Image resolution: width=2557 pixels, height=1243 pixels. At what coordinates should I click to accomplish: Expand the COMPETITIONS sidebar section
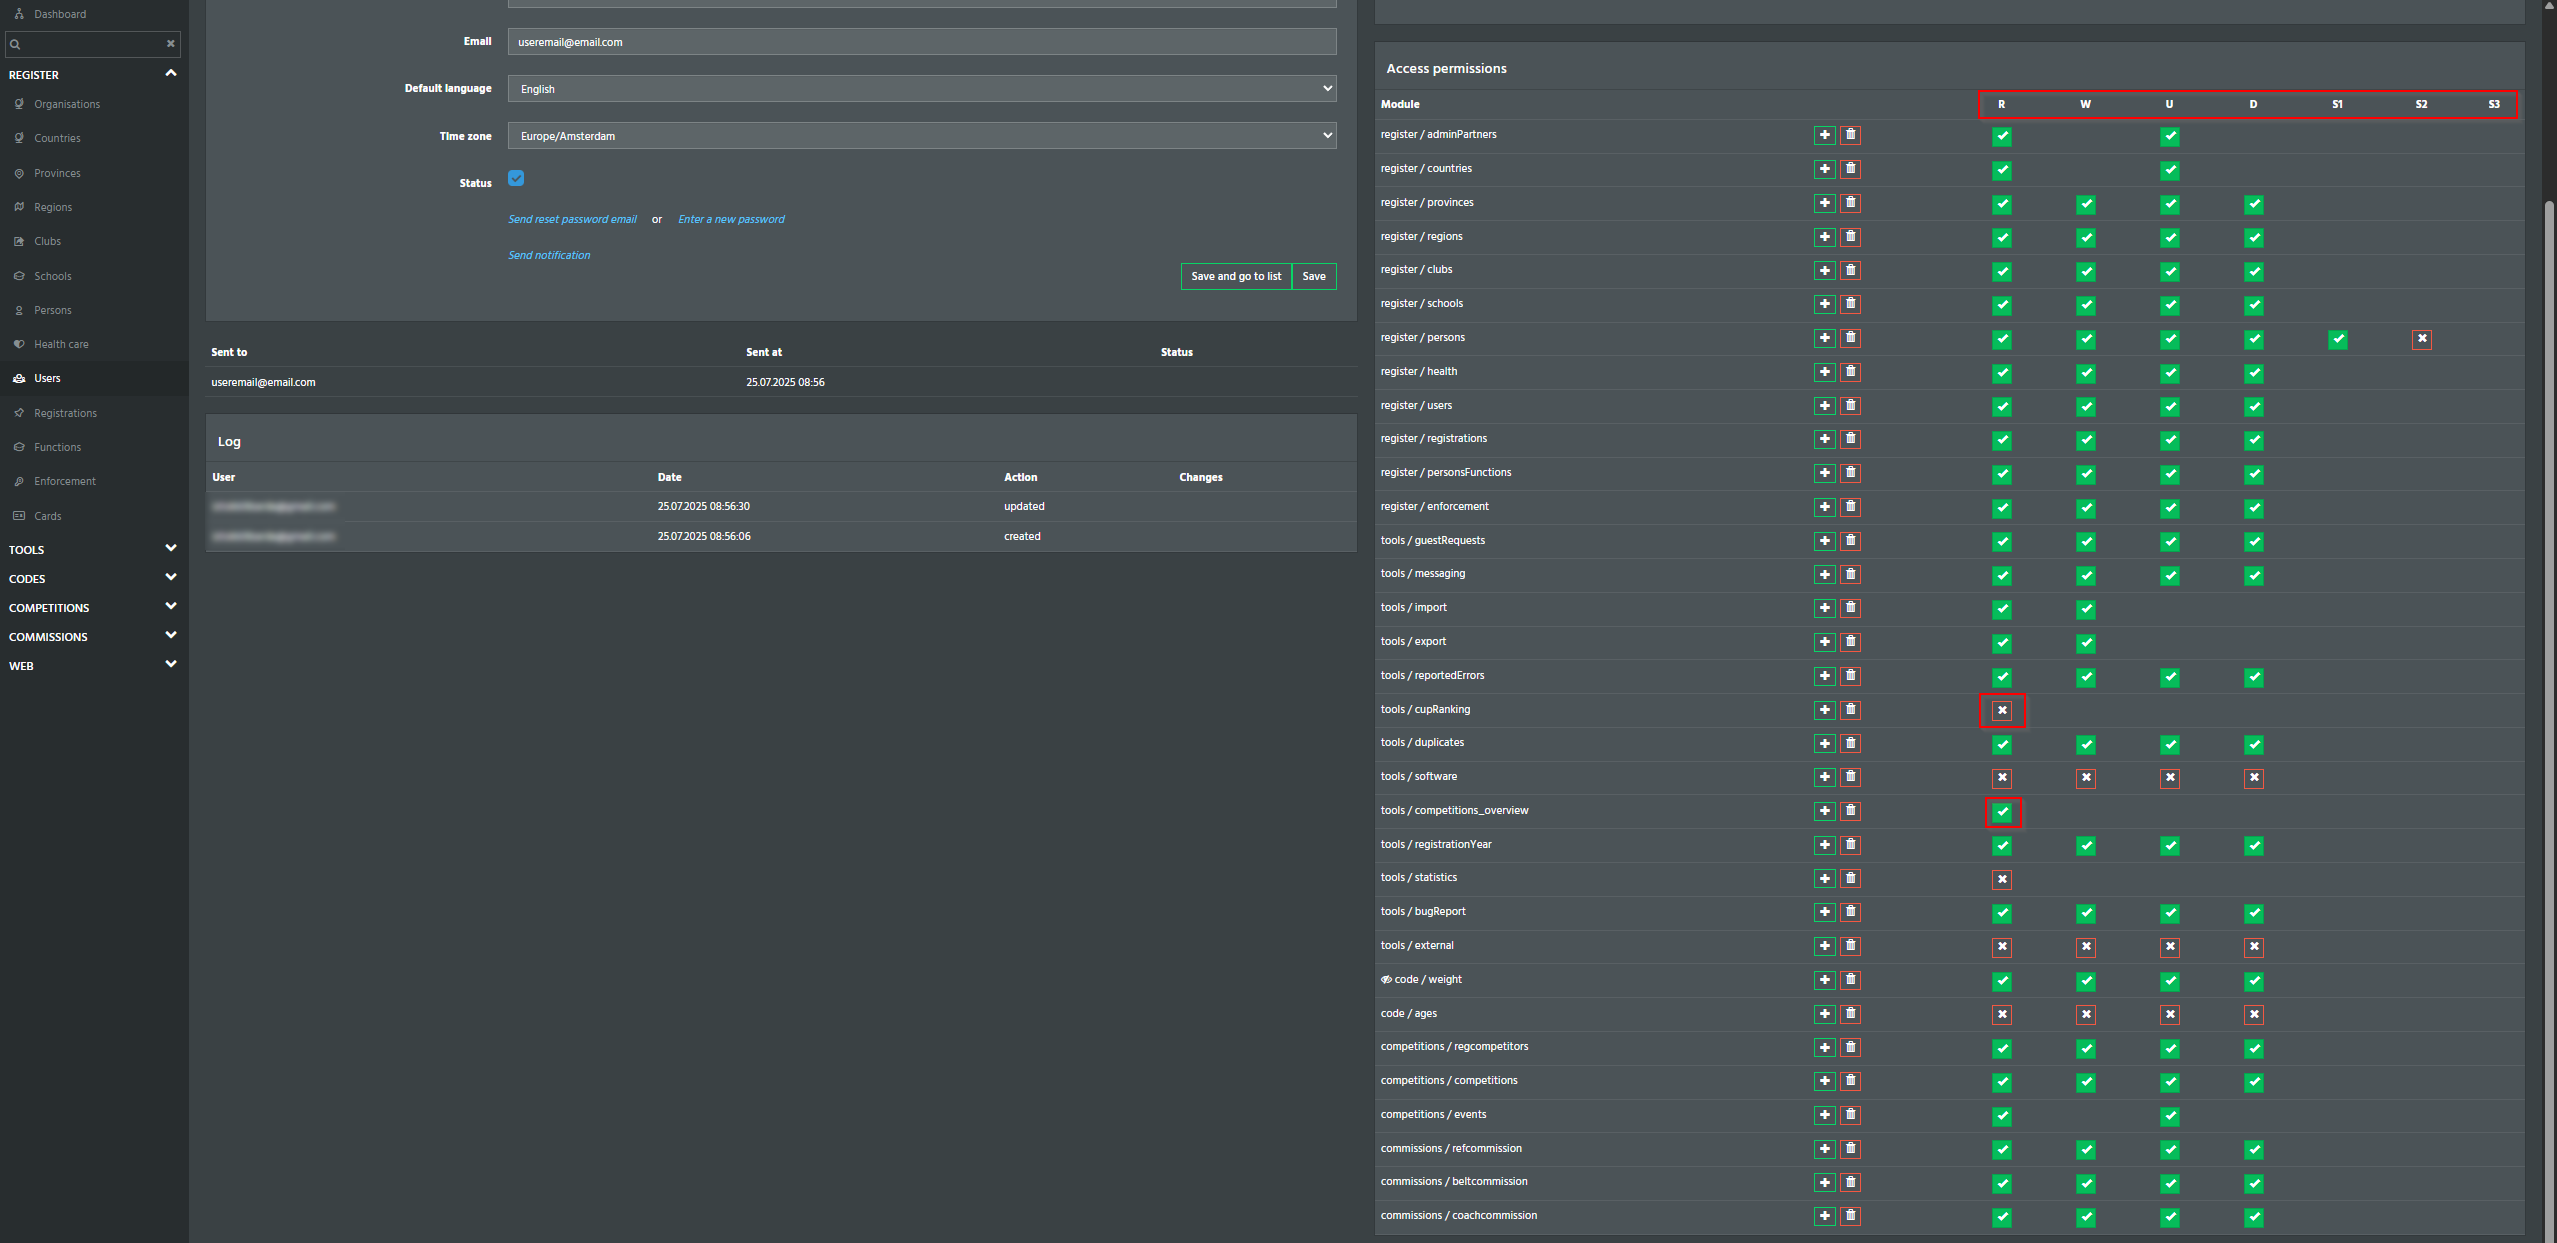tap(92, 608)
